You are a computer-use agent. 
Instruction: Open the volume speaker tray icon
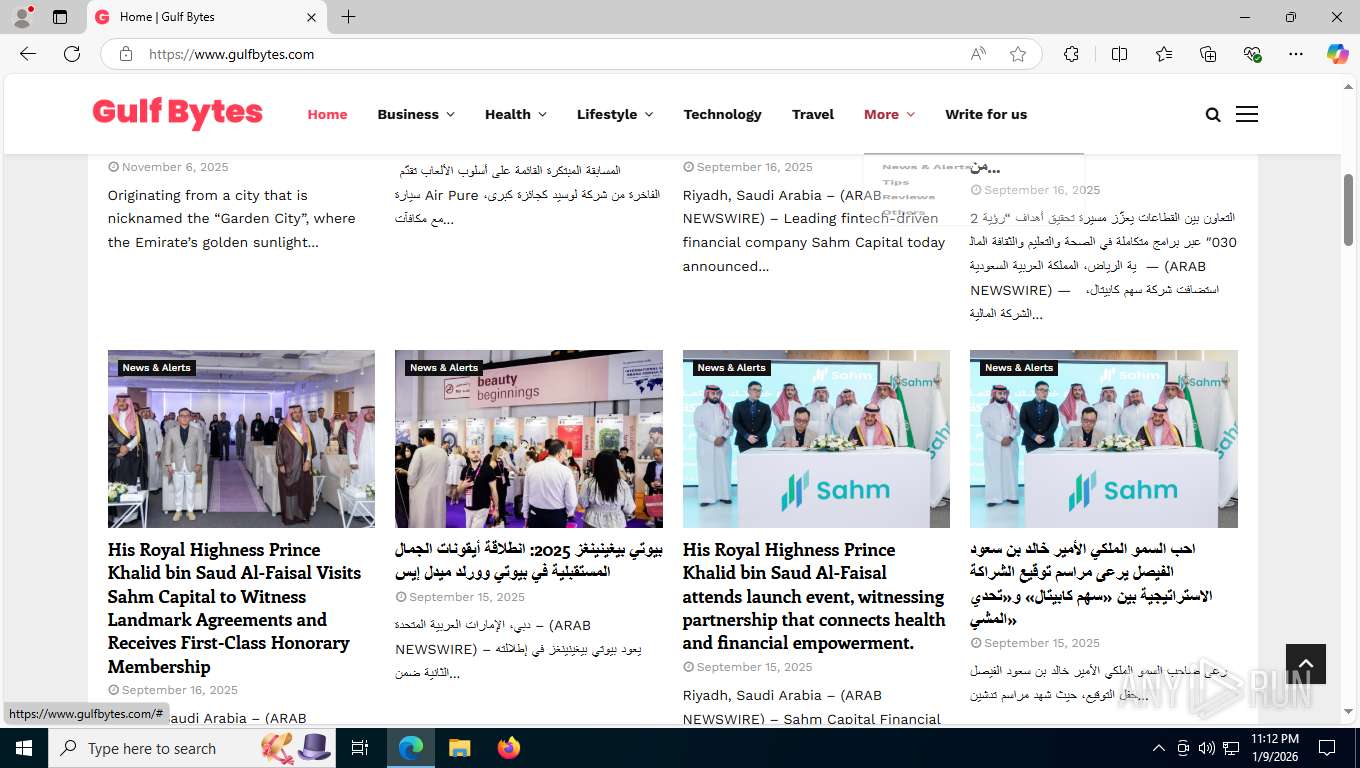click(x=1207, y=748)
